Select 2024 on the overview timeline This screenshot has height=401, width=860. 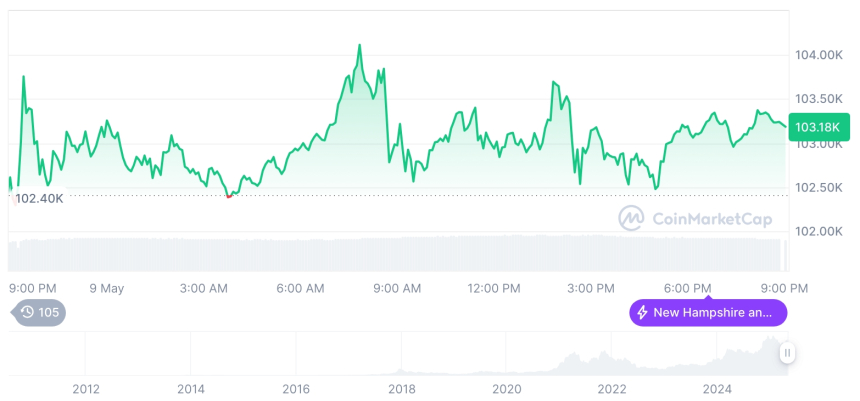click(717, 389)
